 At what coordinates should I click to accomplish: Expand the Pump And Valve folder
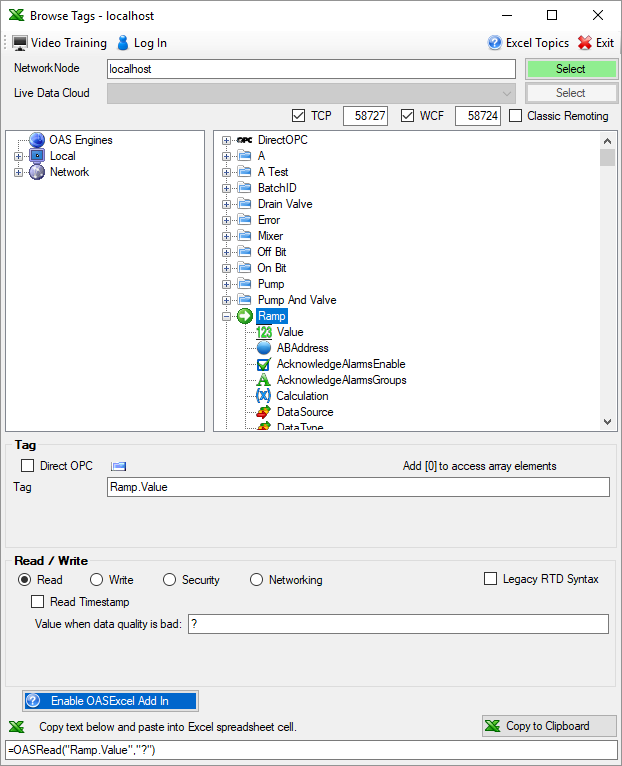click(227, 300)
